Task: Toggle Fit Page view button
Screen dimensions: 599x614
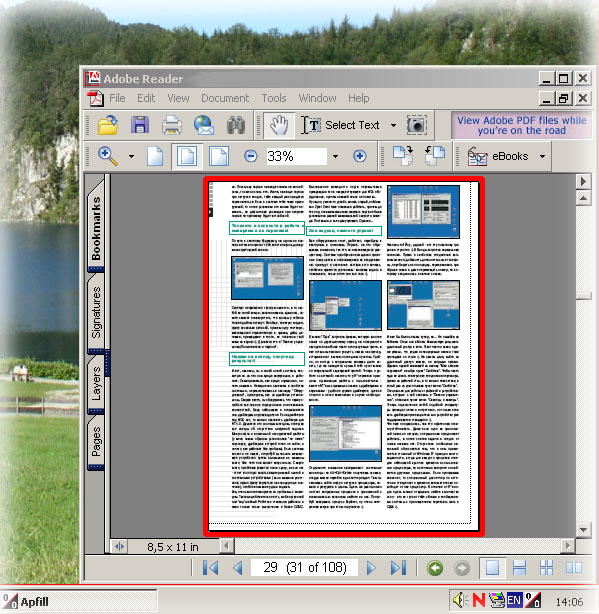Action: pyautogui.click(x=187, y=156)
